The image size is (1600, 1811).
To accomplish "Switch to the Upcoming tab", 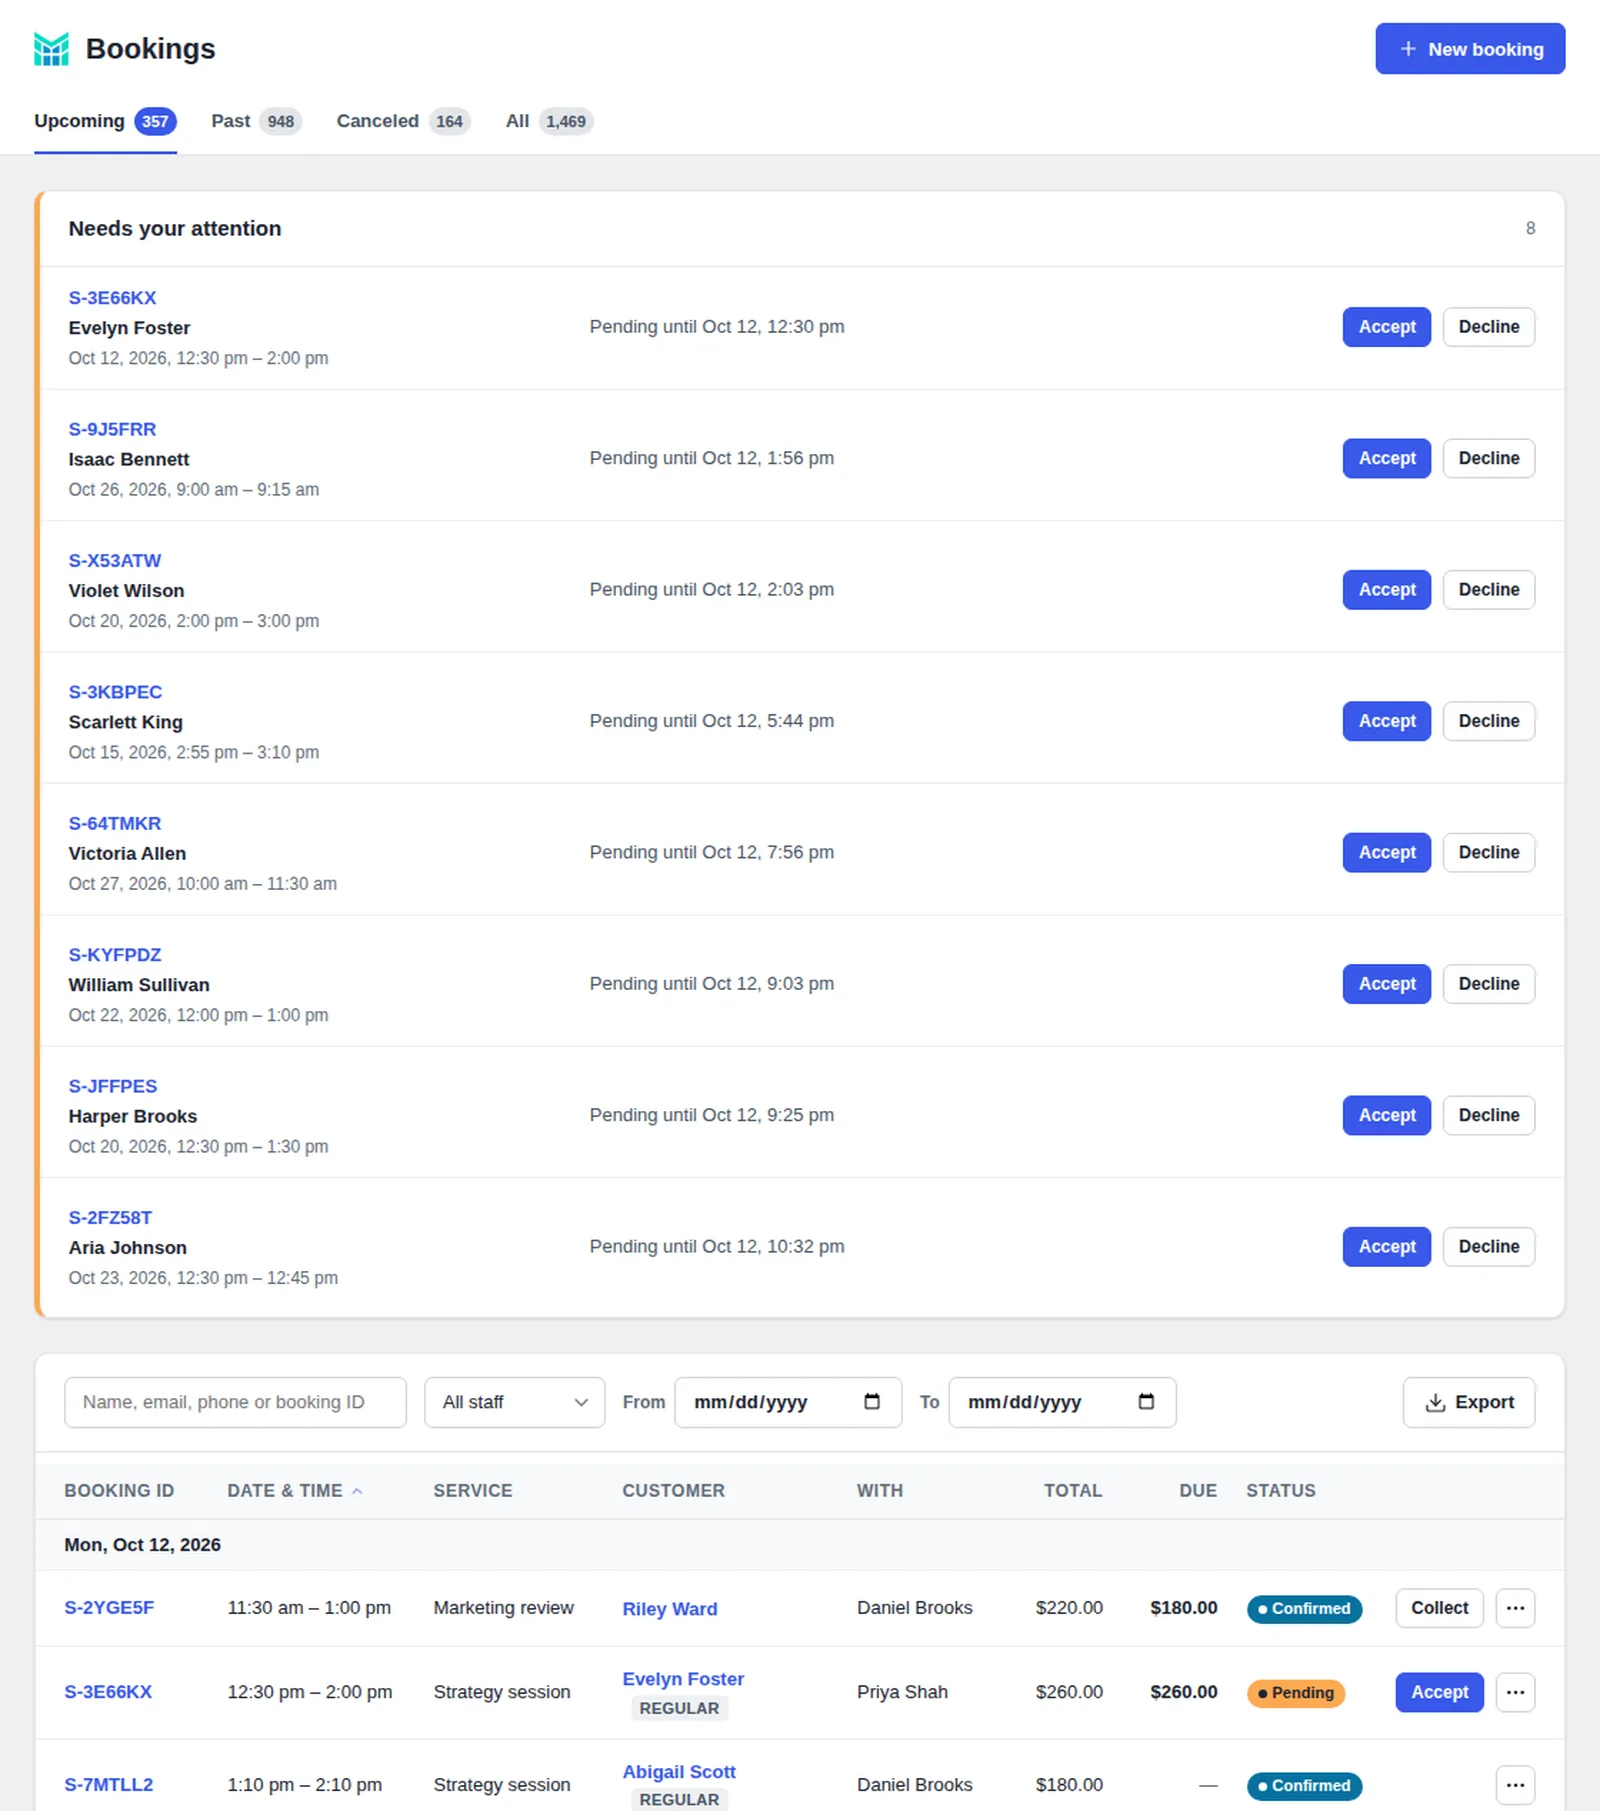I will (x=105, y=121).
